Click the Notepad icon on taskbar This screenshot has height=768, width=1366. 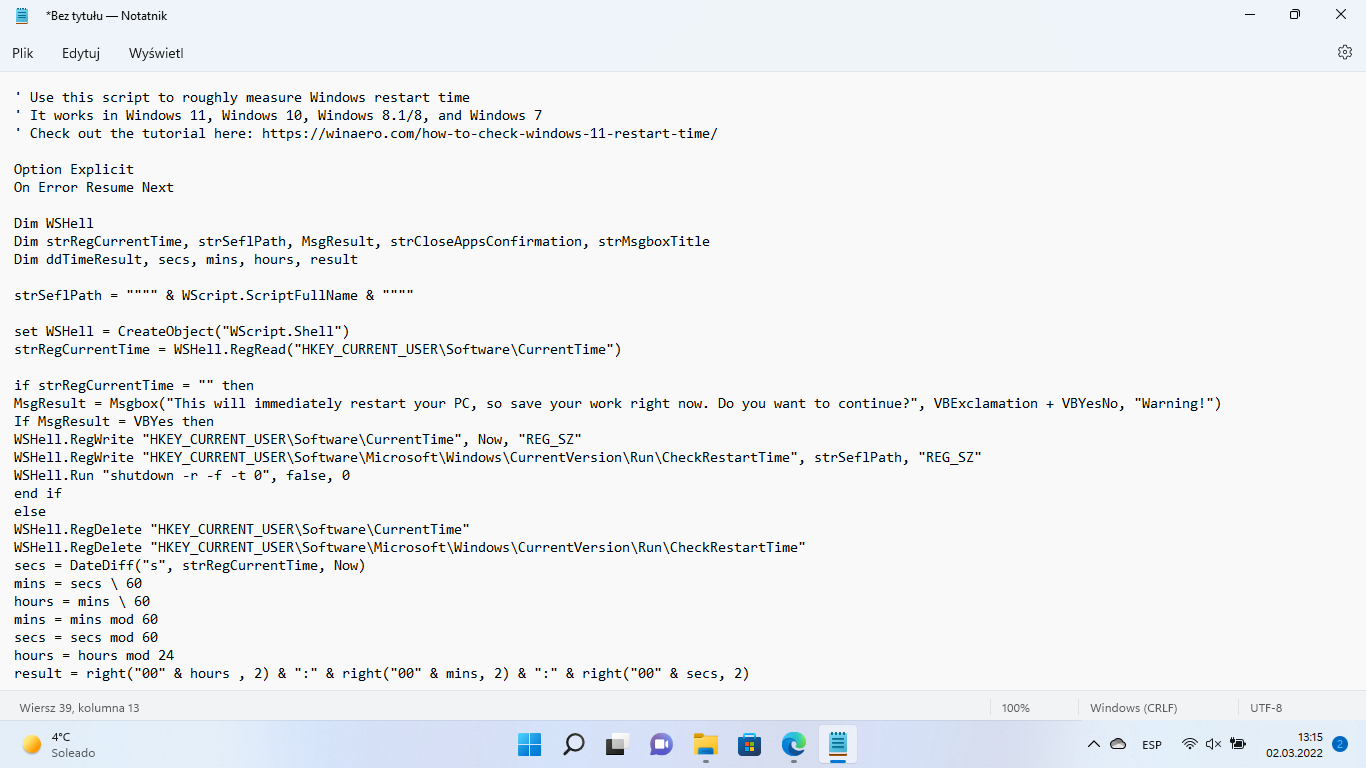click(838, 745)
